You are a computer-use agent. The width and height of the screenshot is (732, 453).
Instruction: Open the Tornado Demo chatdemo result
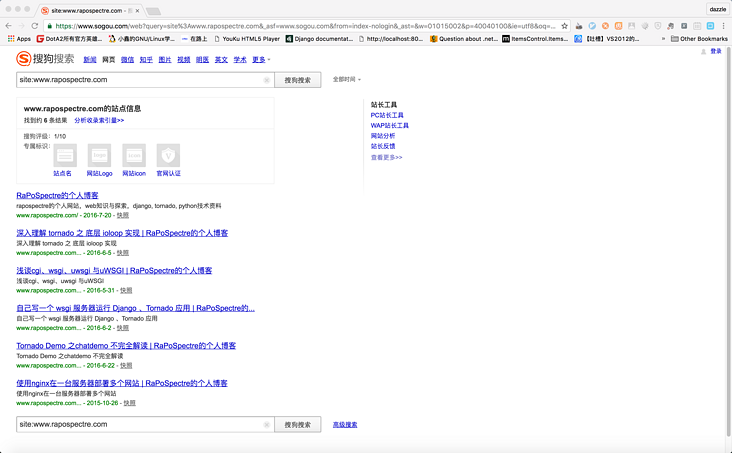[x=126, y=346]
